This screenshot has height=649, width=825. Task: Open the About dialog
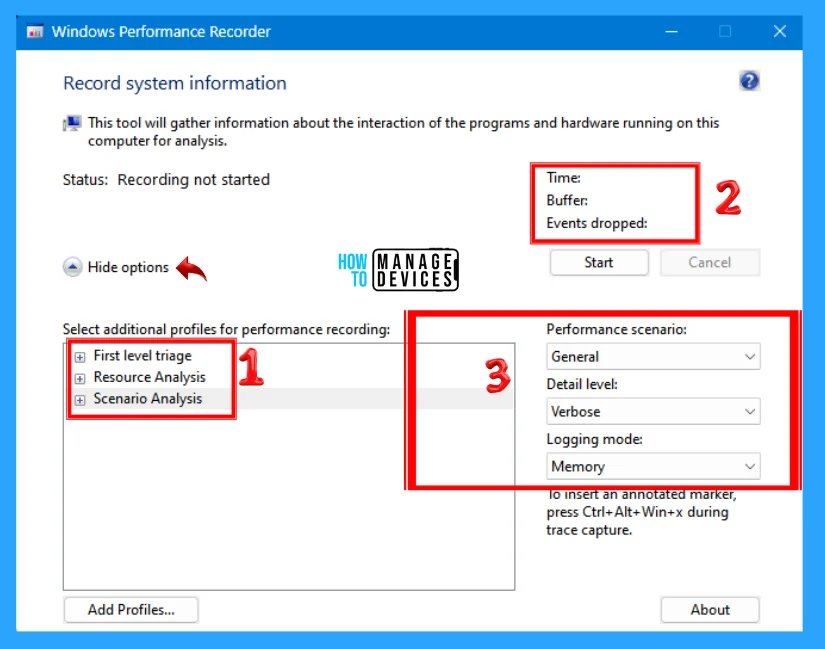pyautogui.click(x=710, y=610)
